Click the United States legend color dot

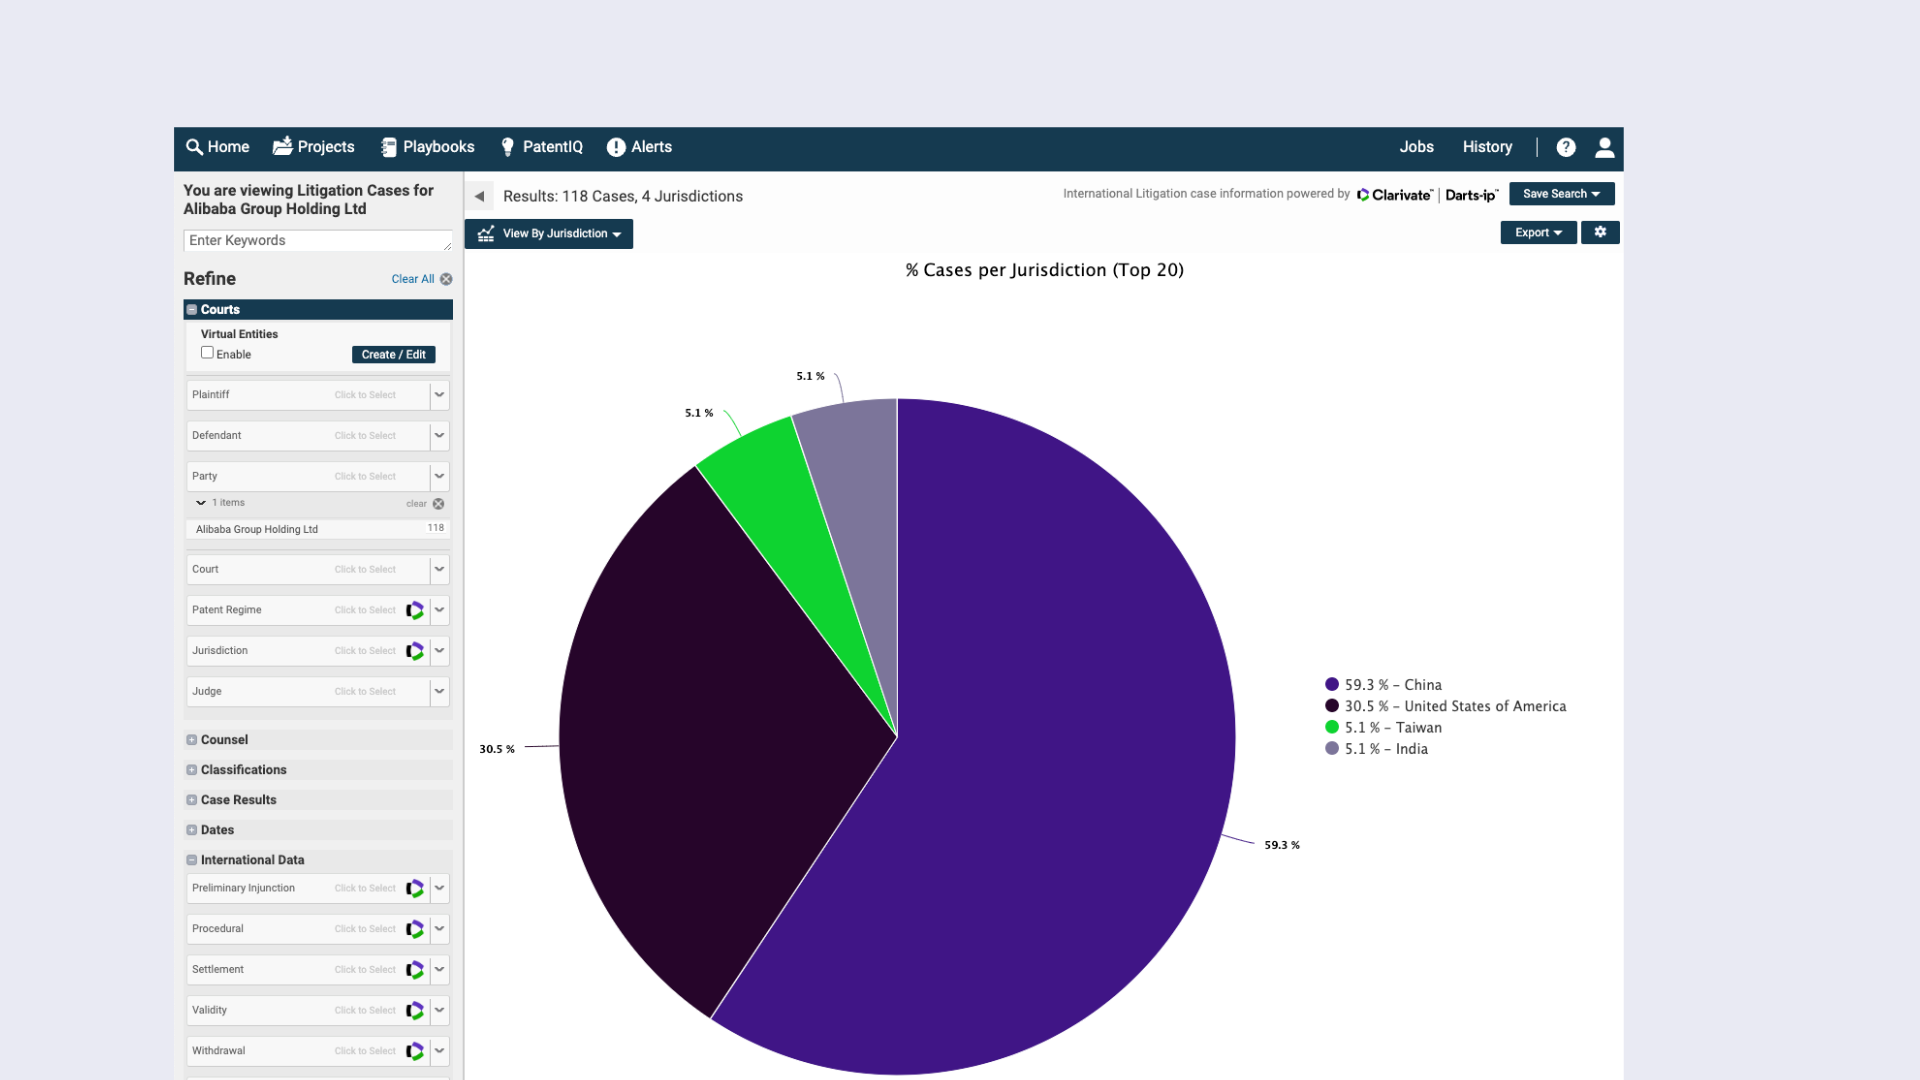tap(1332, 706)
